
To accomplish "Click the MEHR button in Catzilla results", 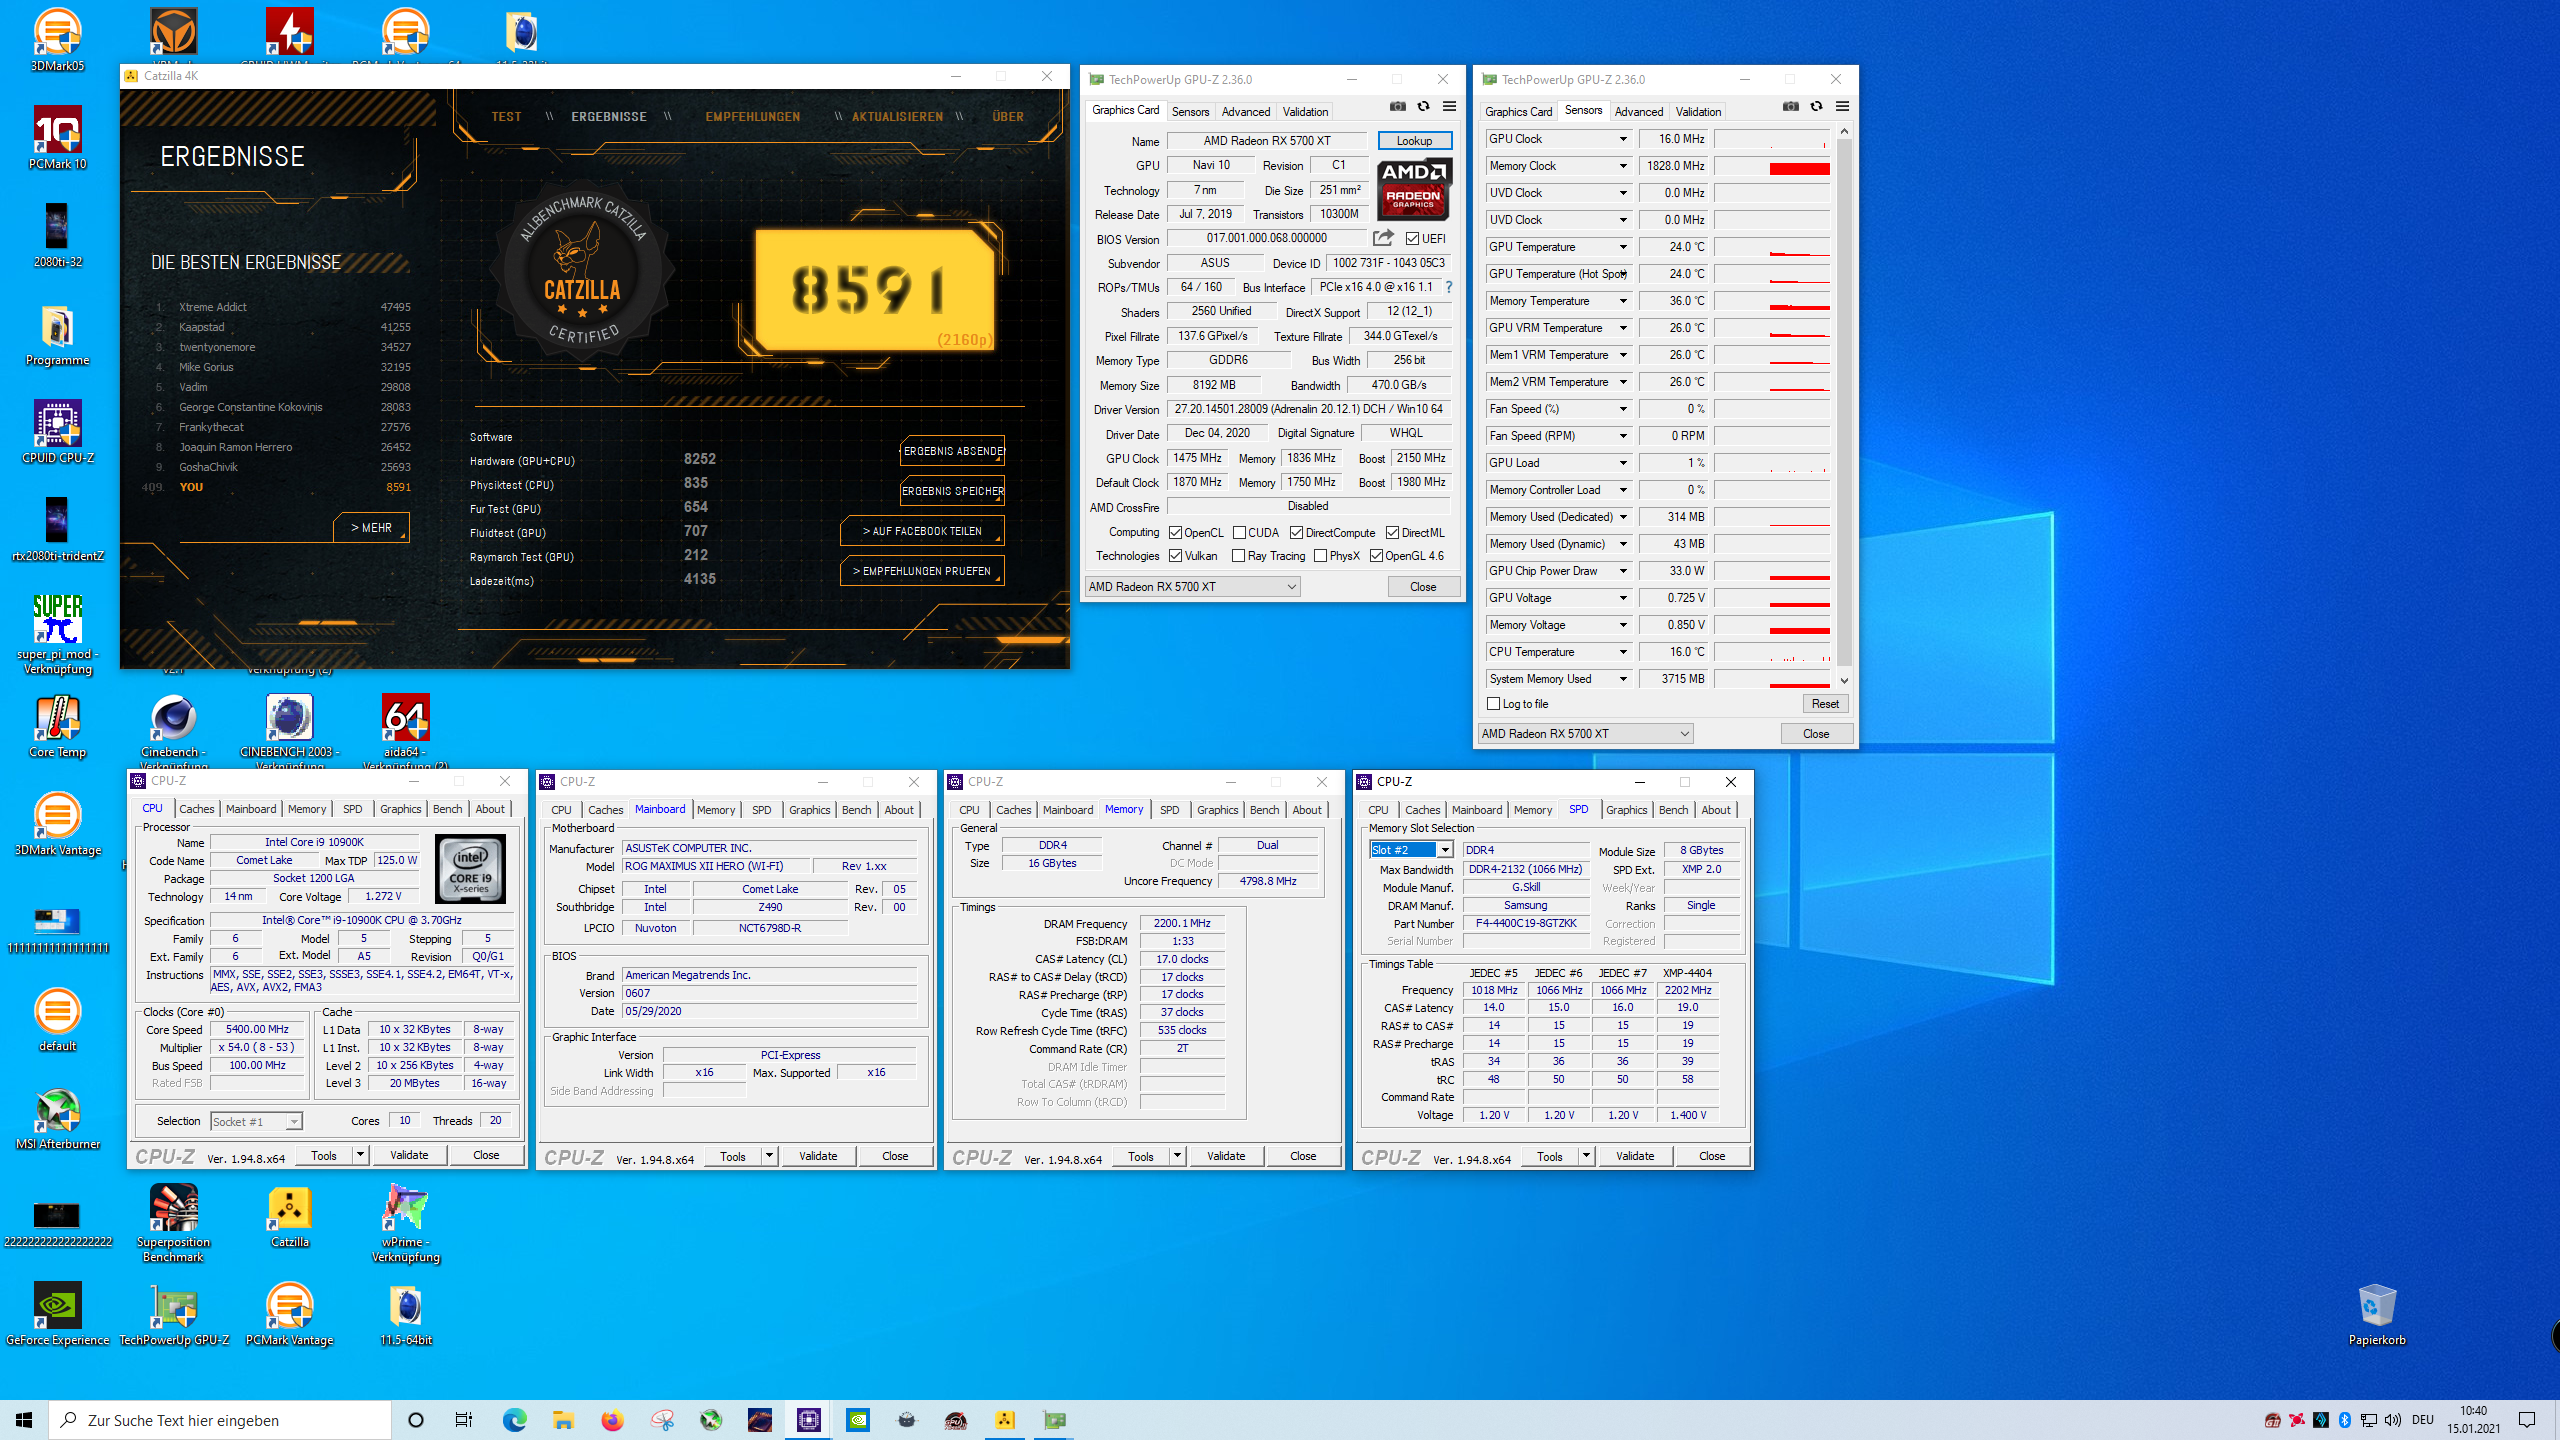I will 371,528.
